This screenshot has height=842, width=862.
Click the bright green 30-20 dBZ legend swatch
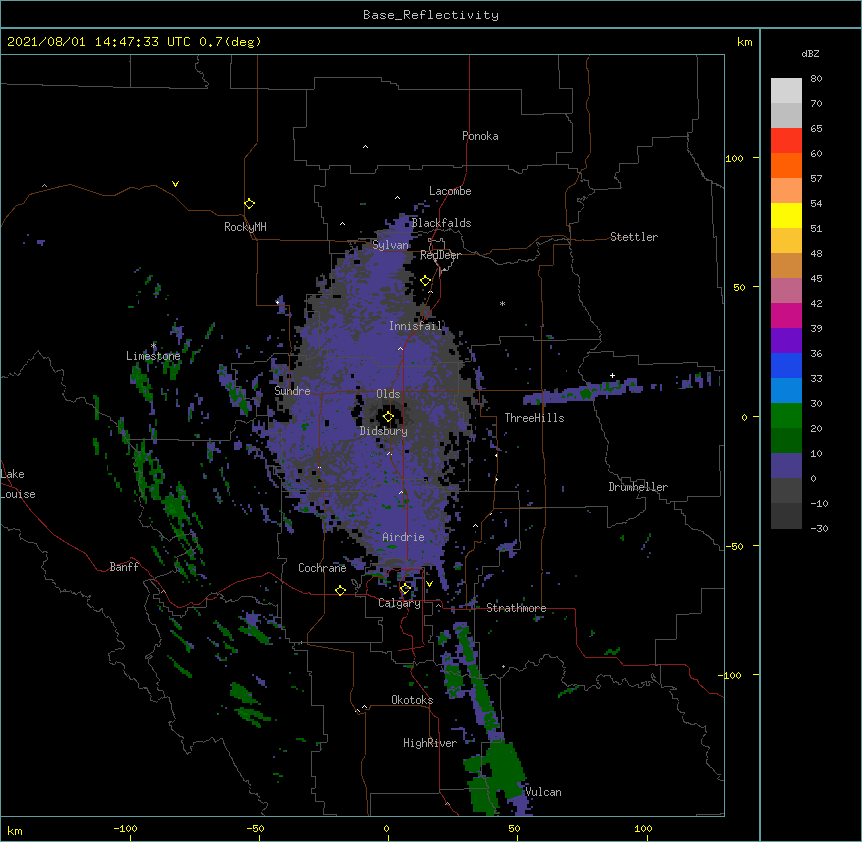tap(786, 416)
